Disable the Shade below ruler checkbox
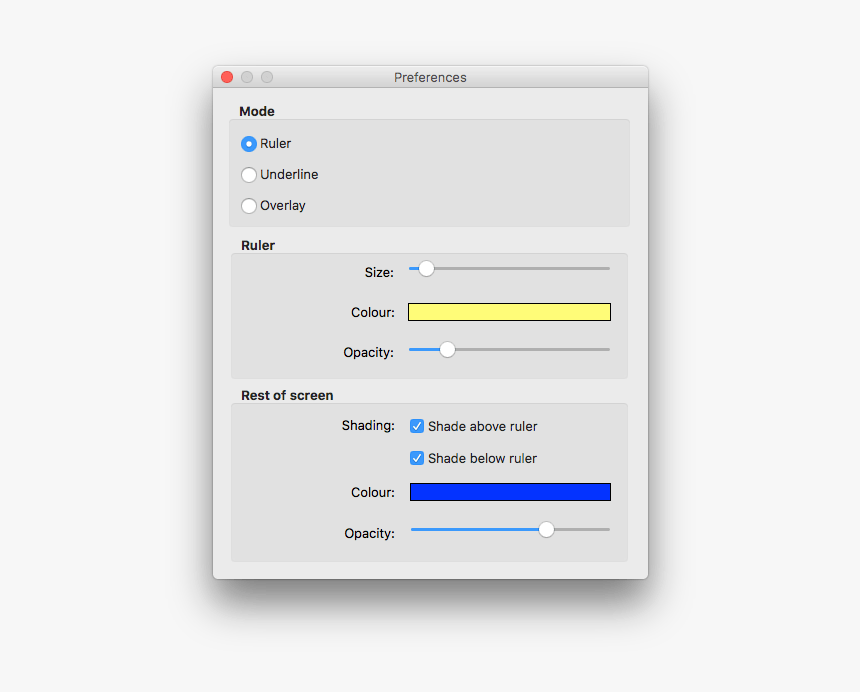860x692 pixels. point(416,457)
